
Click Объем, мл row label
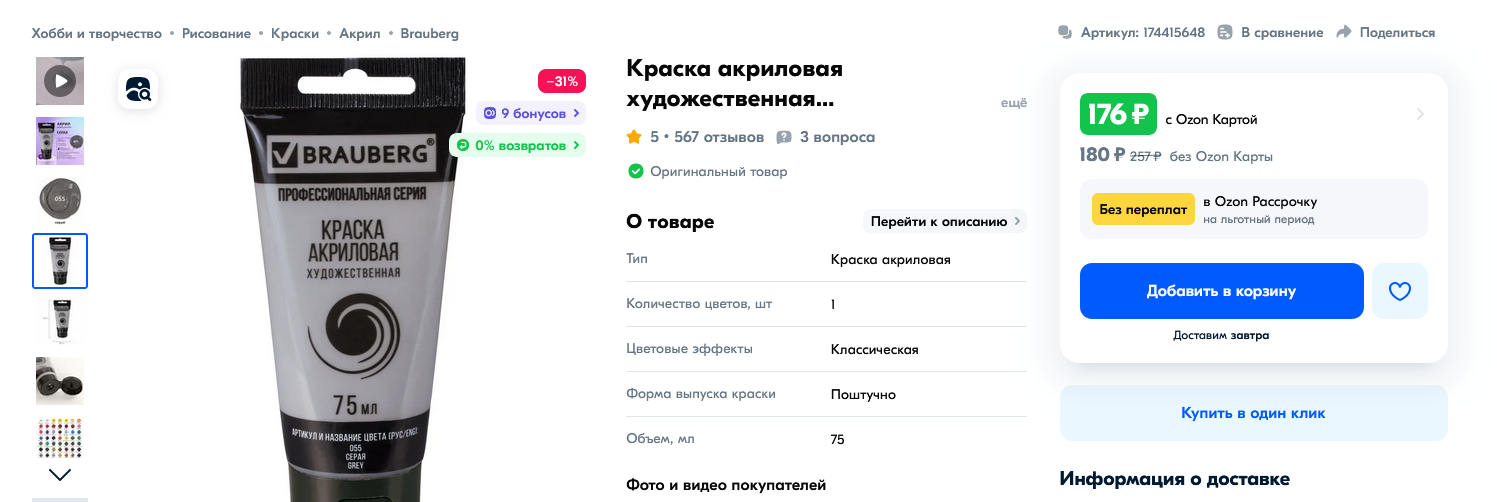pos(660,438)
